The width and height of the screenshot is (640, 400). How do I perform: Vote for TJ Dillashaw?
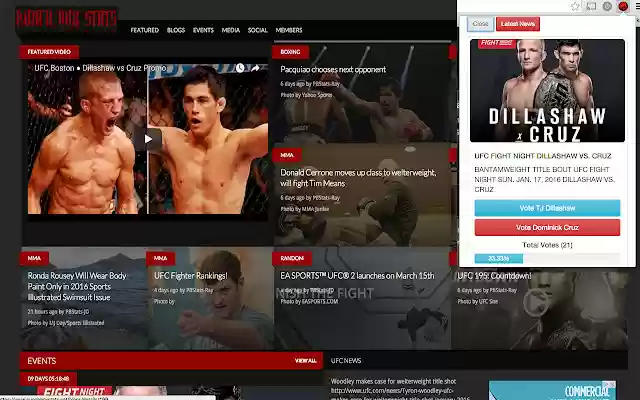pyautogui.click(x=547, y=208)
